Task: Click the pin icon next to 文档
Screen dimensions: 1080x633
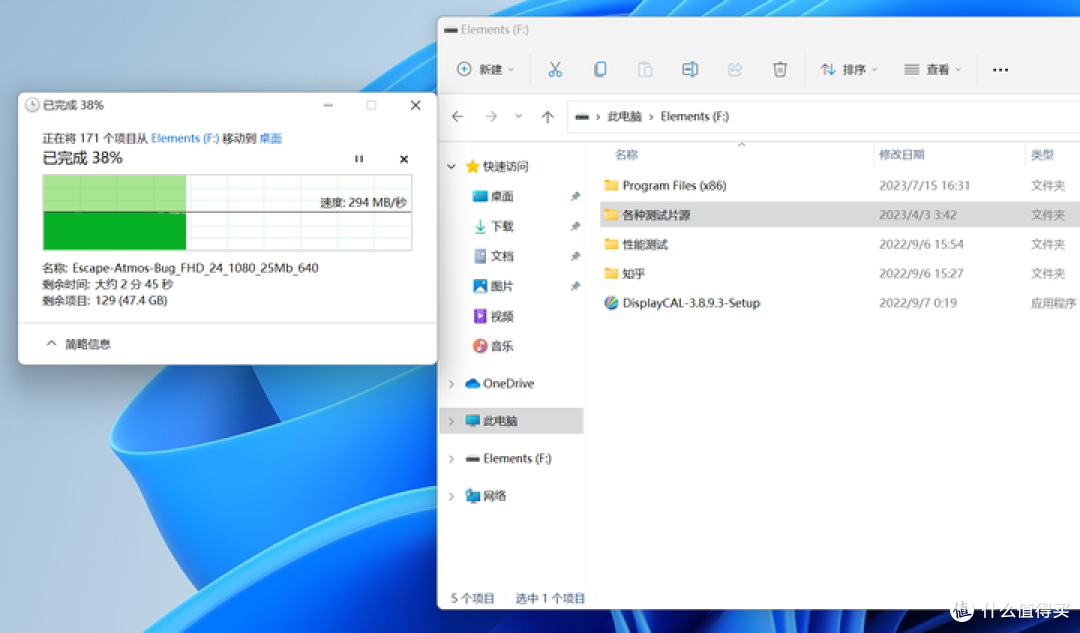Action: click(x=574, y=256)
